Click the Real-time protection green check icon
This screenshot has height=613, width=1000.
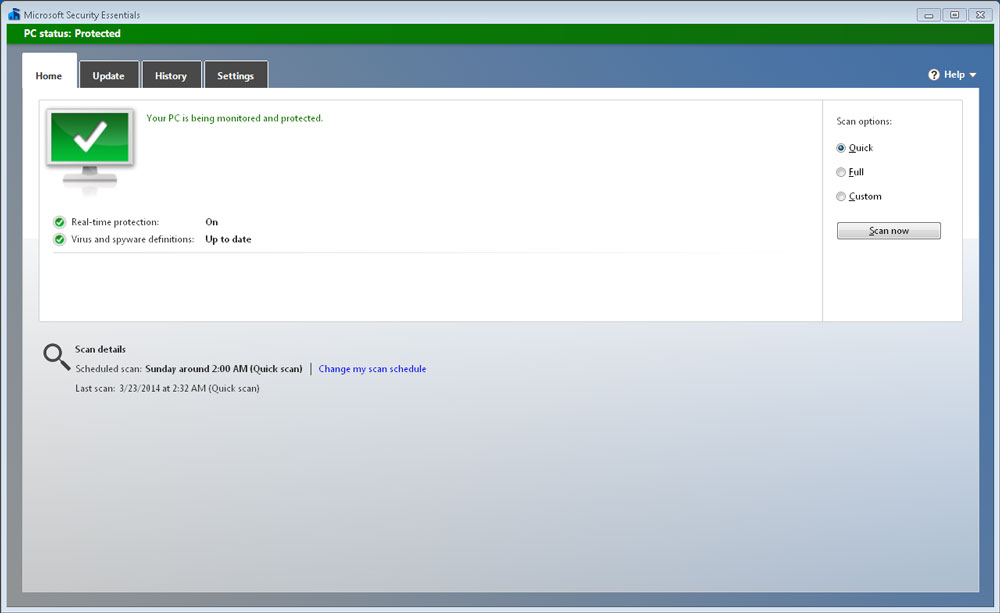[x=59, y=222]
